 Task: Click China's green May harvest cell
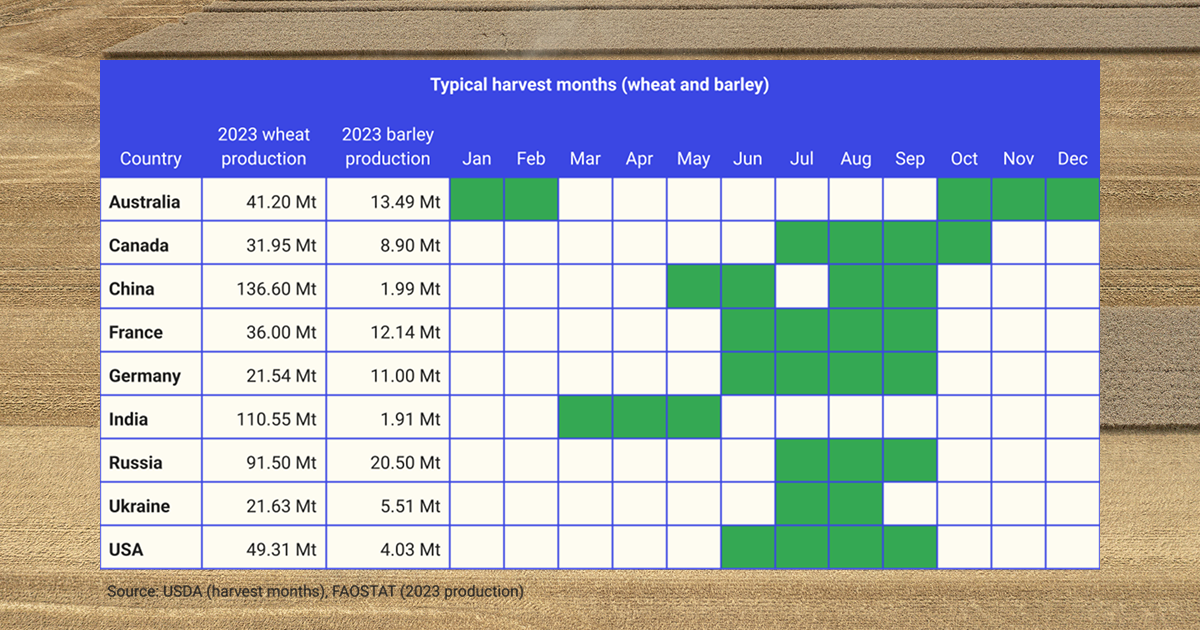tap(693, 288)
